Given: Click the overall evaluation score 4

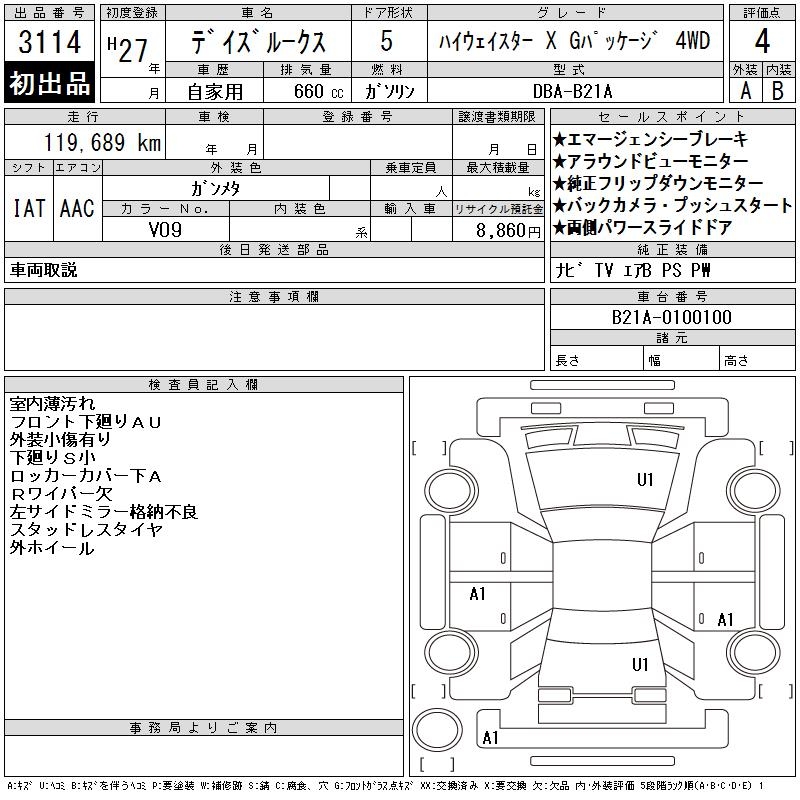Looking at the screenshot, I should pyautogui.click(x=762, y=43).
